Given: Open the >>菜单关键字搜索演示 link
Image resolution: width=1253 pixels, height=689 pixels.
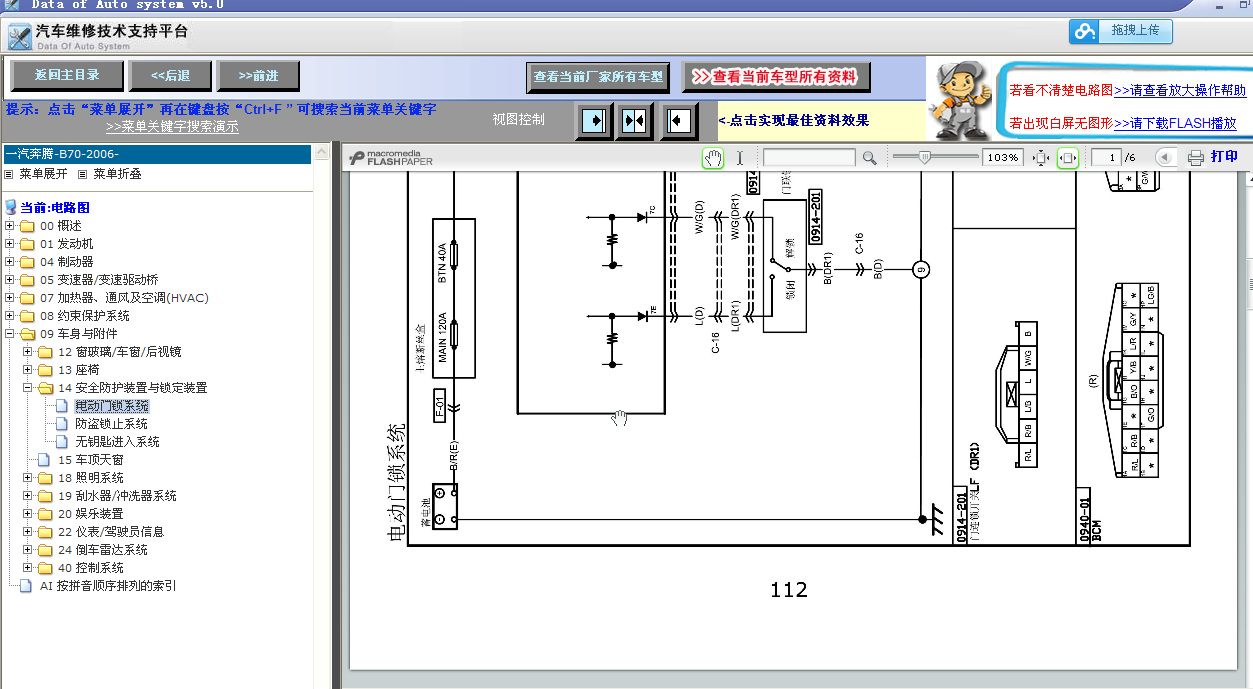Looking at the screenshot, I should tap(172, 127).
